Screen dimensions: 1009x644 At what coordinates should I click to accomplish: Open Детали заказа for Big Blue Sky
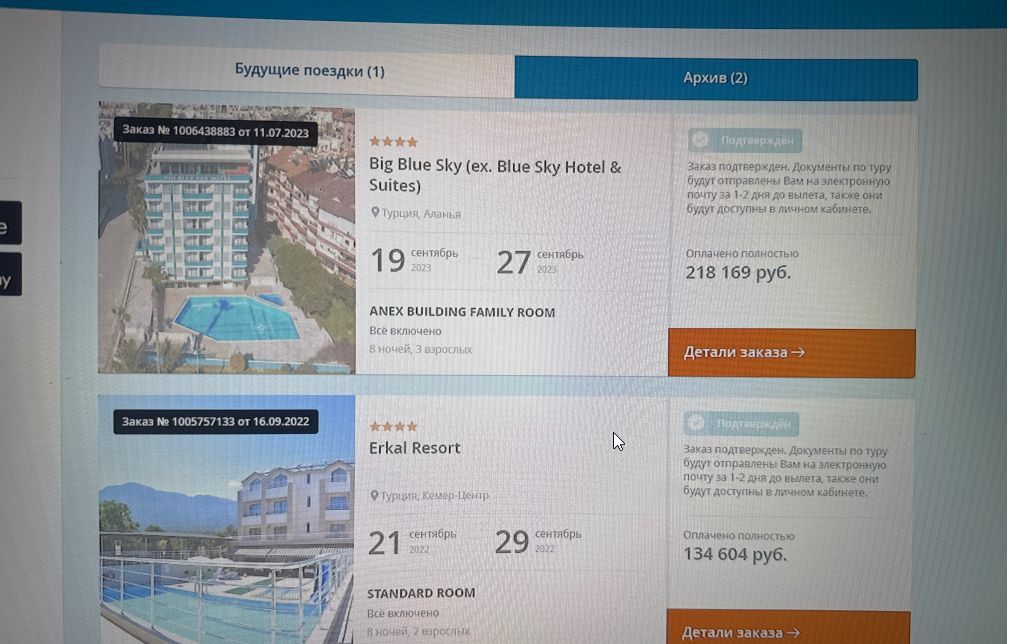point(791,353)
